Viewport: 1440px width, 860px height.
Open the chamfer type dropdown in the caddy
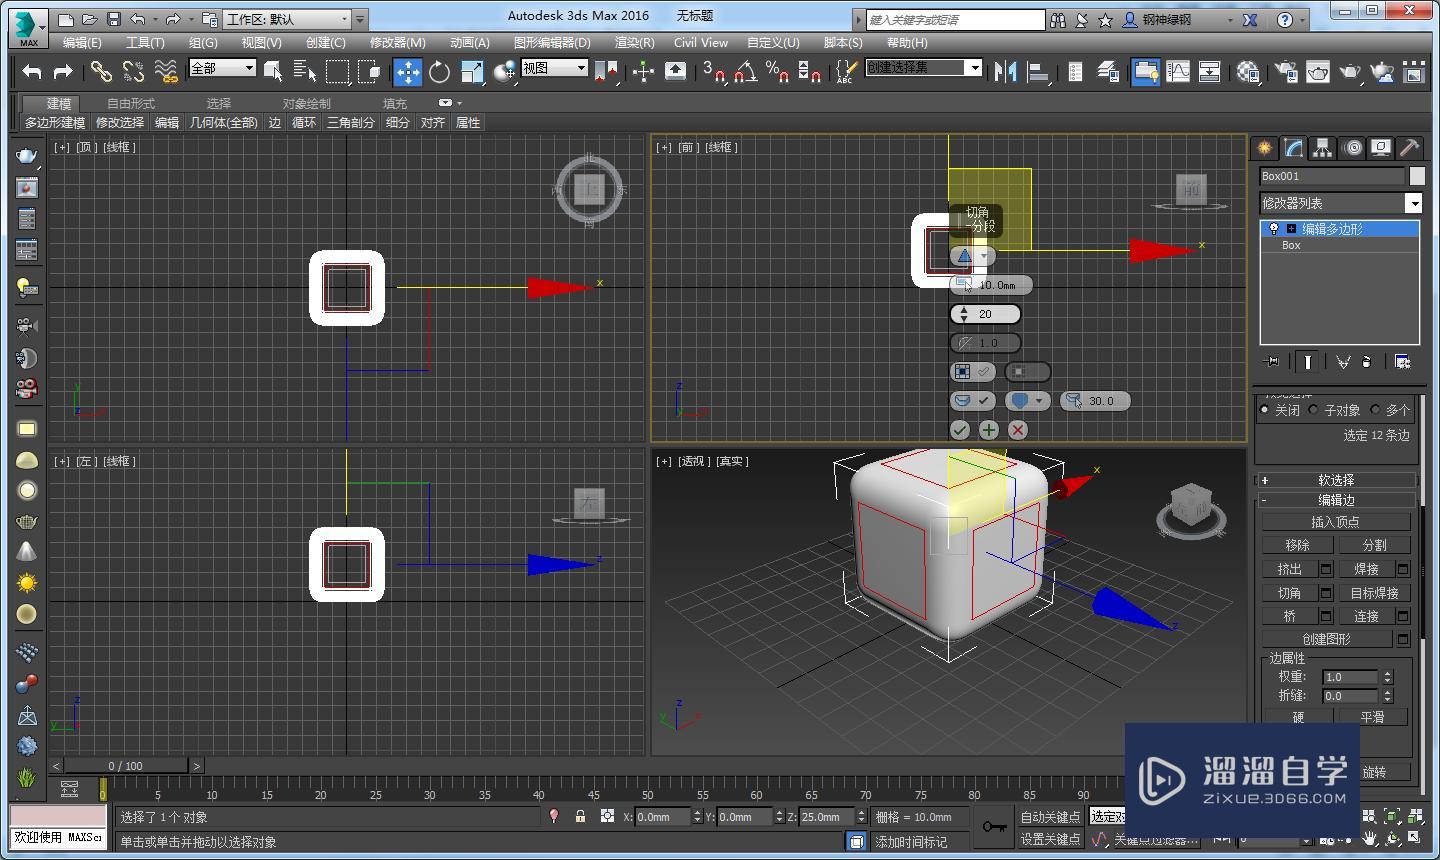click(984, 255)
